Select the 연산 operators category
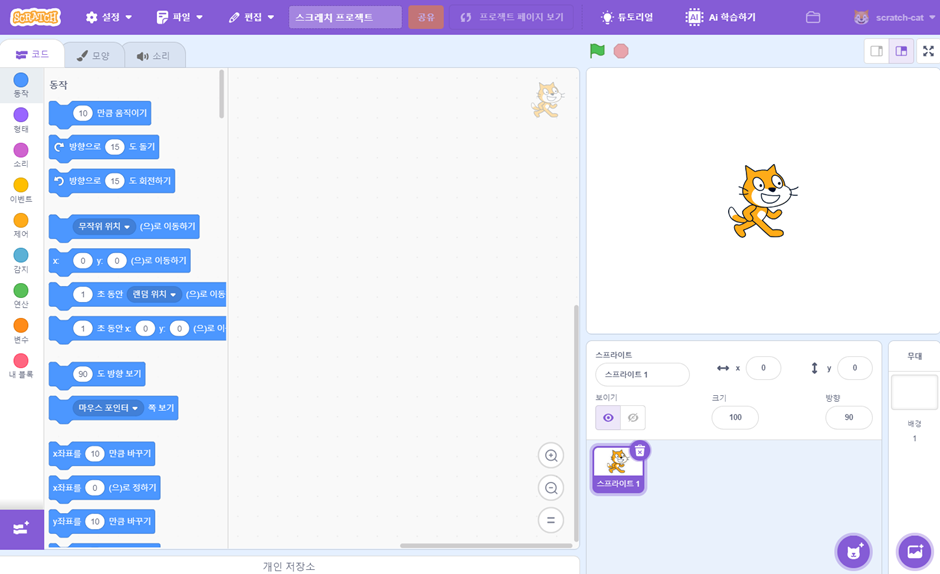Viewport: 940px width, 574px height. tap(21, 296)
